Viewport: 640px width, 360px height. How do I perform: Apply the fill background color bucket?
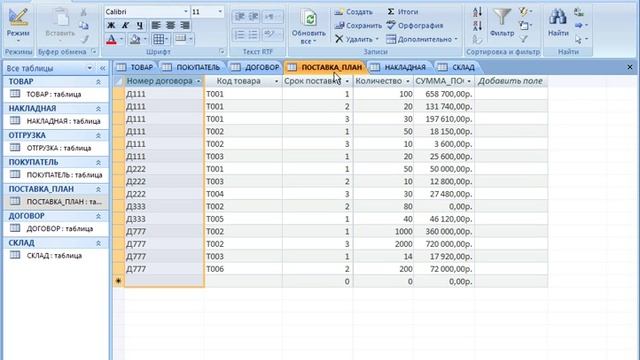(x=135, y=40)
